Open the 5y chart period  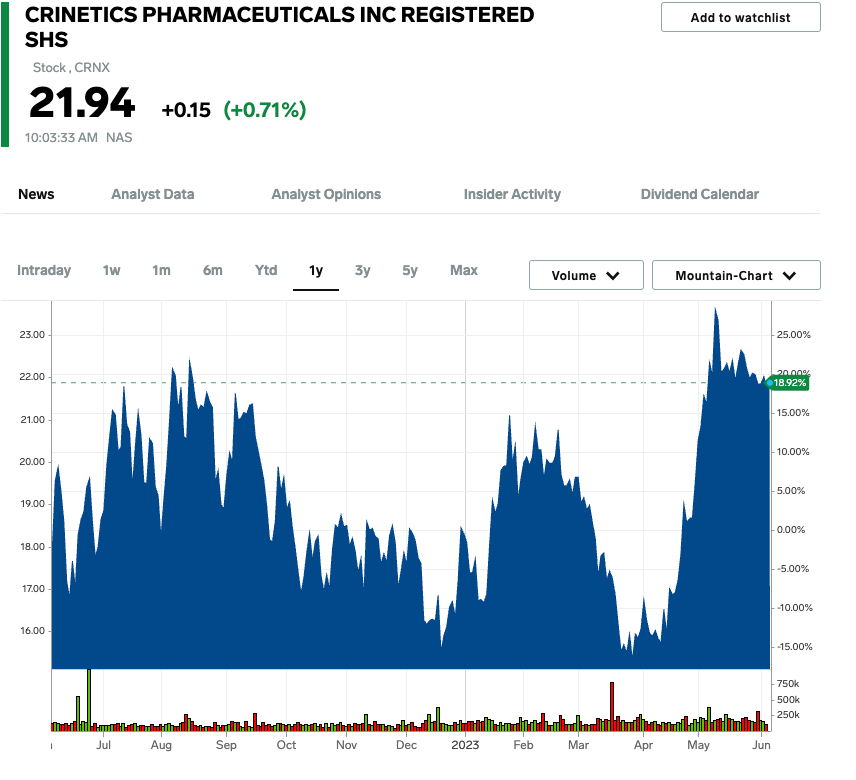(x=410, y=270)
